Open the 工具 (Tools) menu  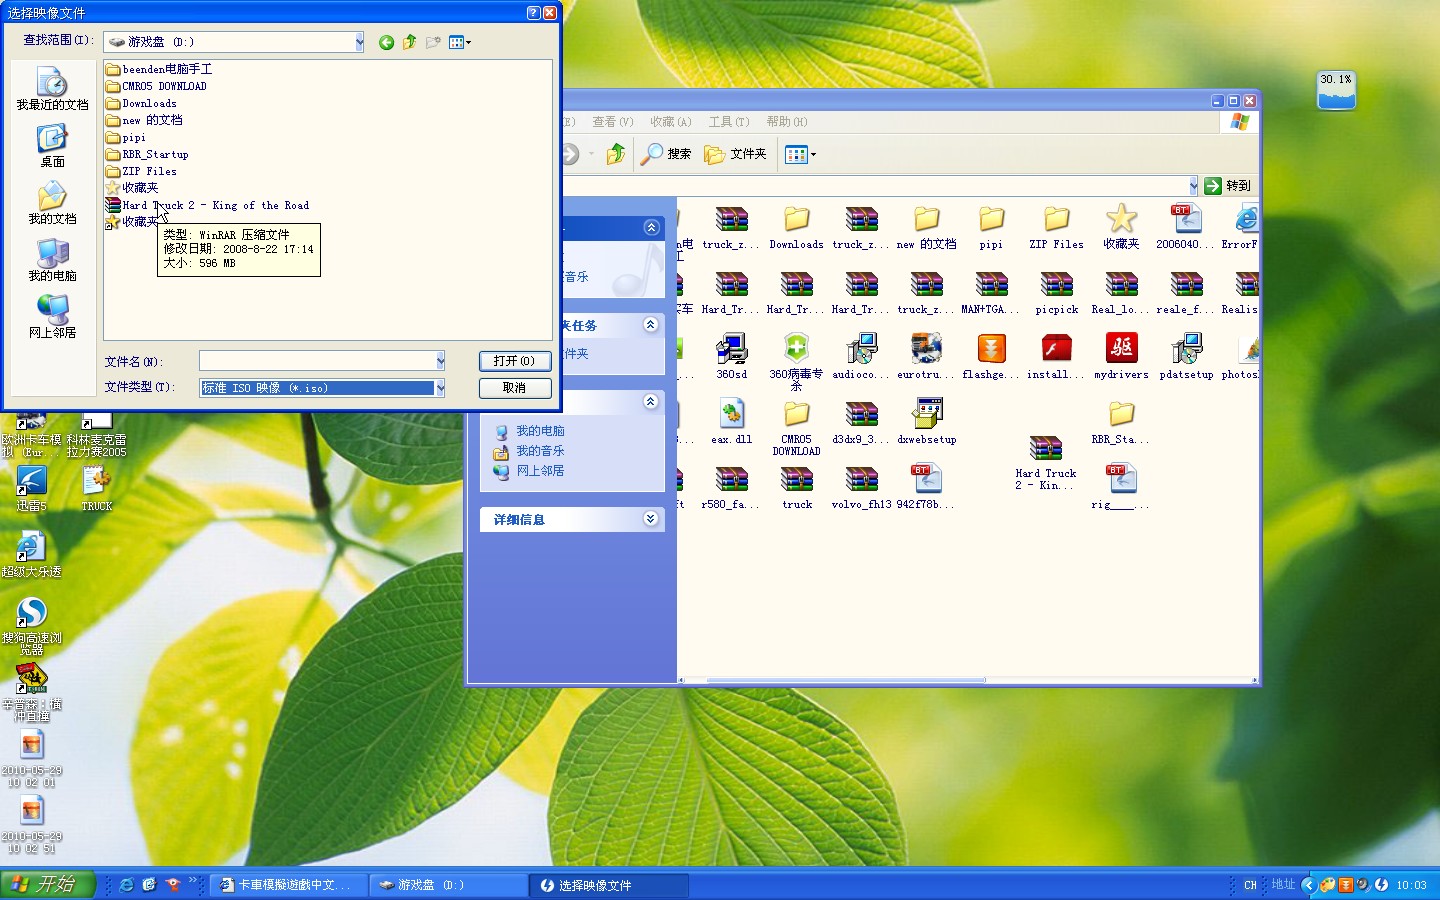click(728, 122)
